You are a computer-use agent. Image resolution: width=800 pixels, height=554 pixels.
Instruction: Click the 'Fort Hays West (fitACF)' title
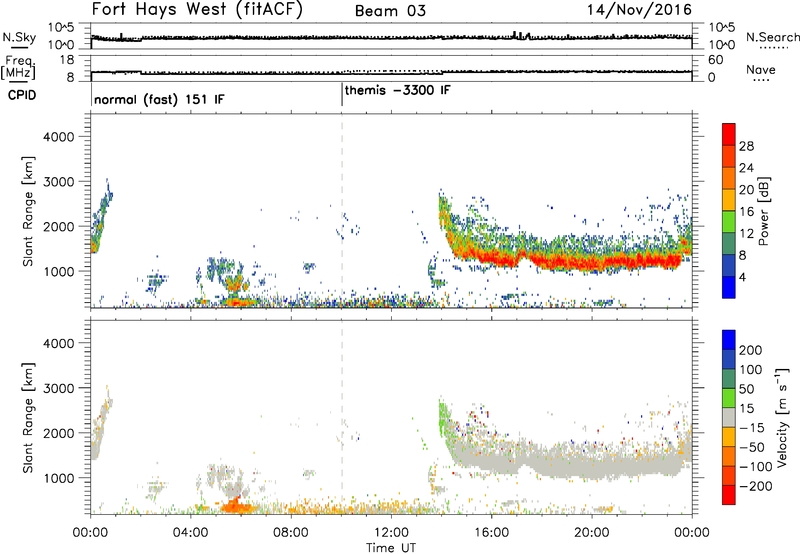click(x=197, y=10)
